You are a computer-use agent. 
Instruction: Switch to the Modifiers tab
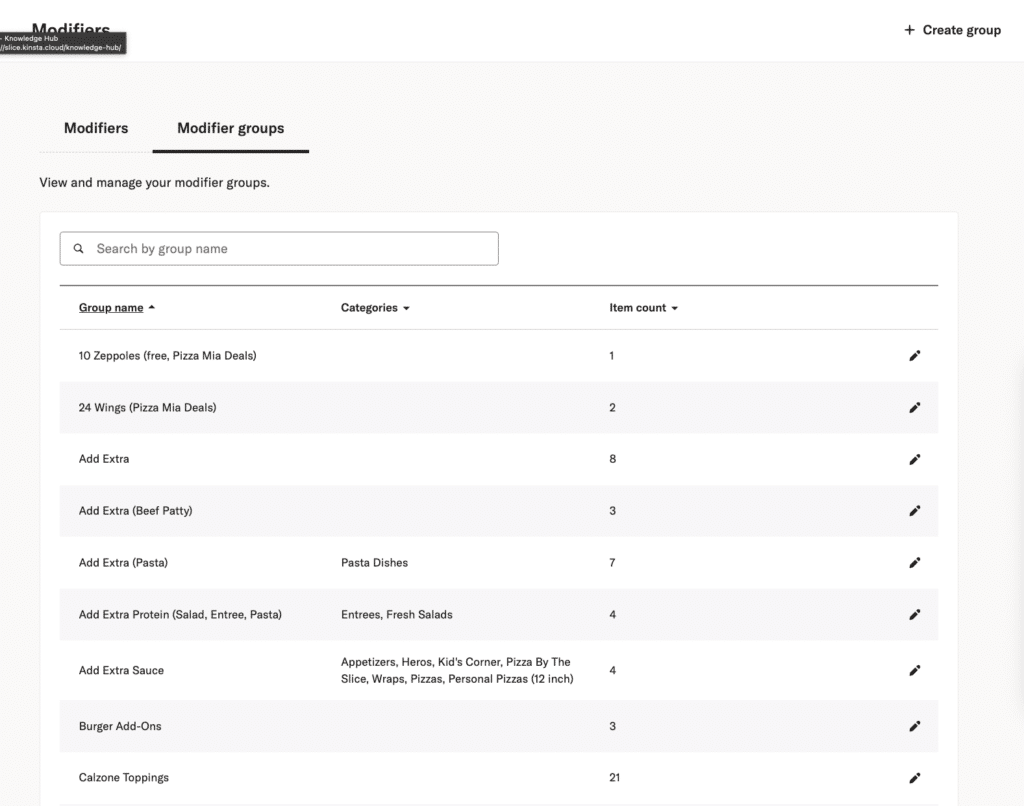click(x=96, y=128)
